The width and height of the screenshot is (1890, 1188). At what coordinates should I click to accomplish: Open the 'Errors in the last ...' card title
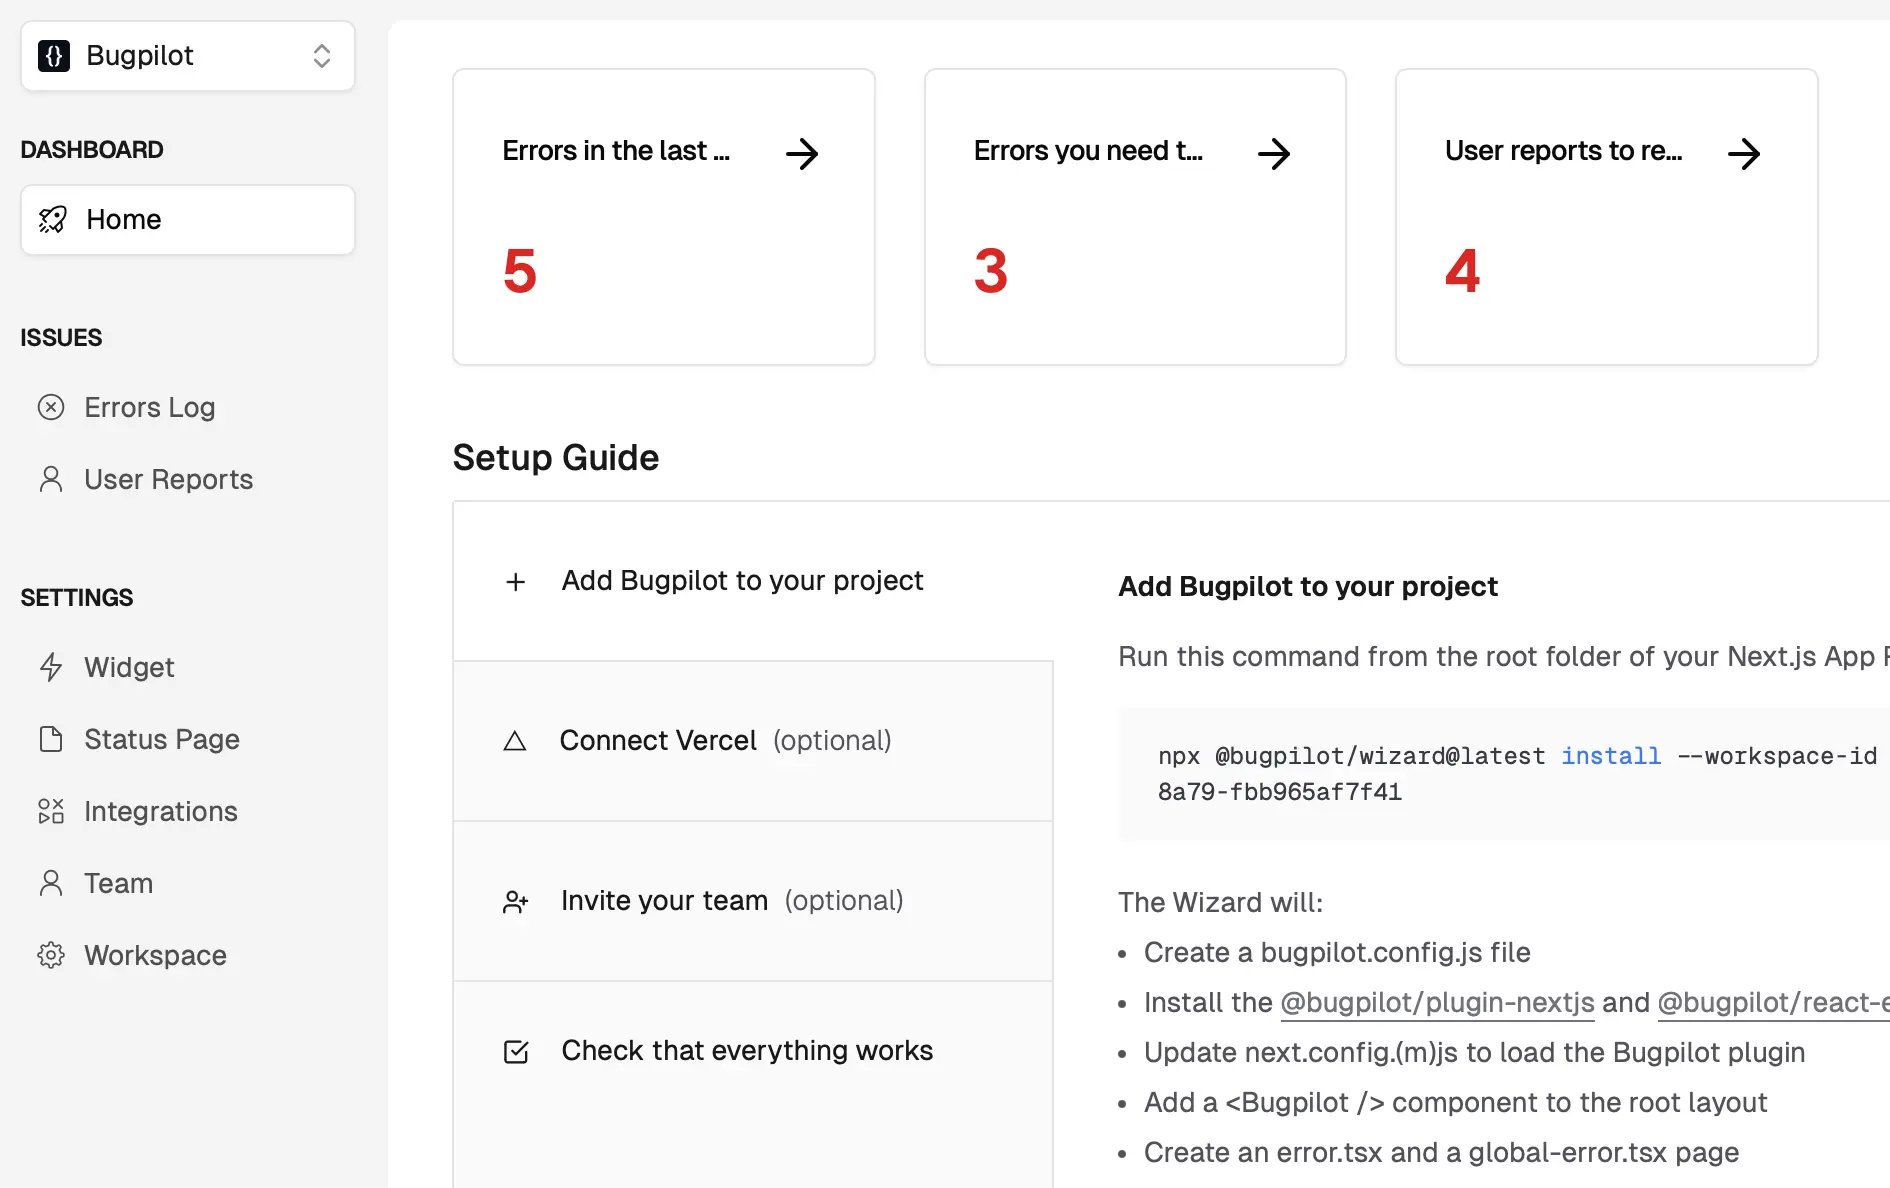[616, 151]
